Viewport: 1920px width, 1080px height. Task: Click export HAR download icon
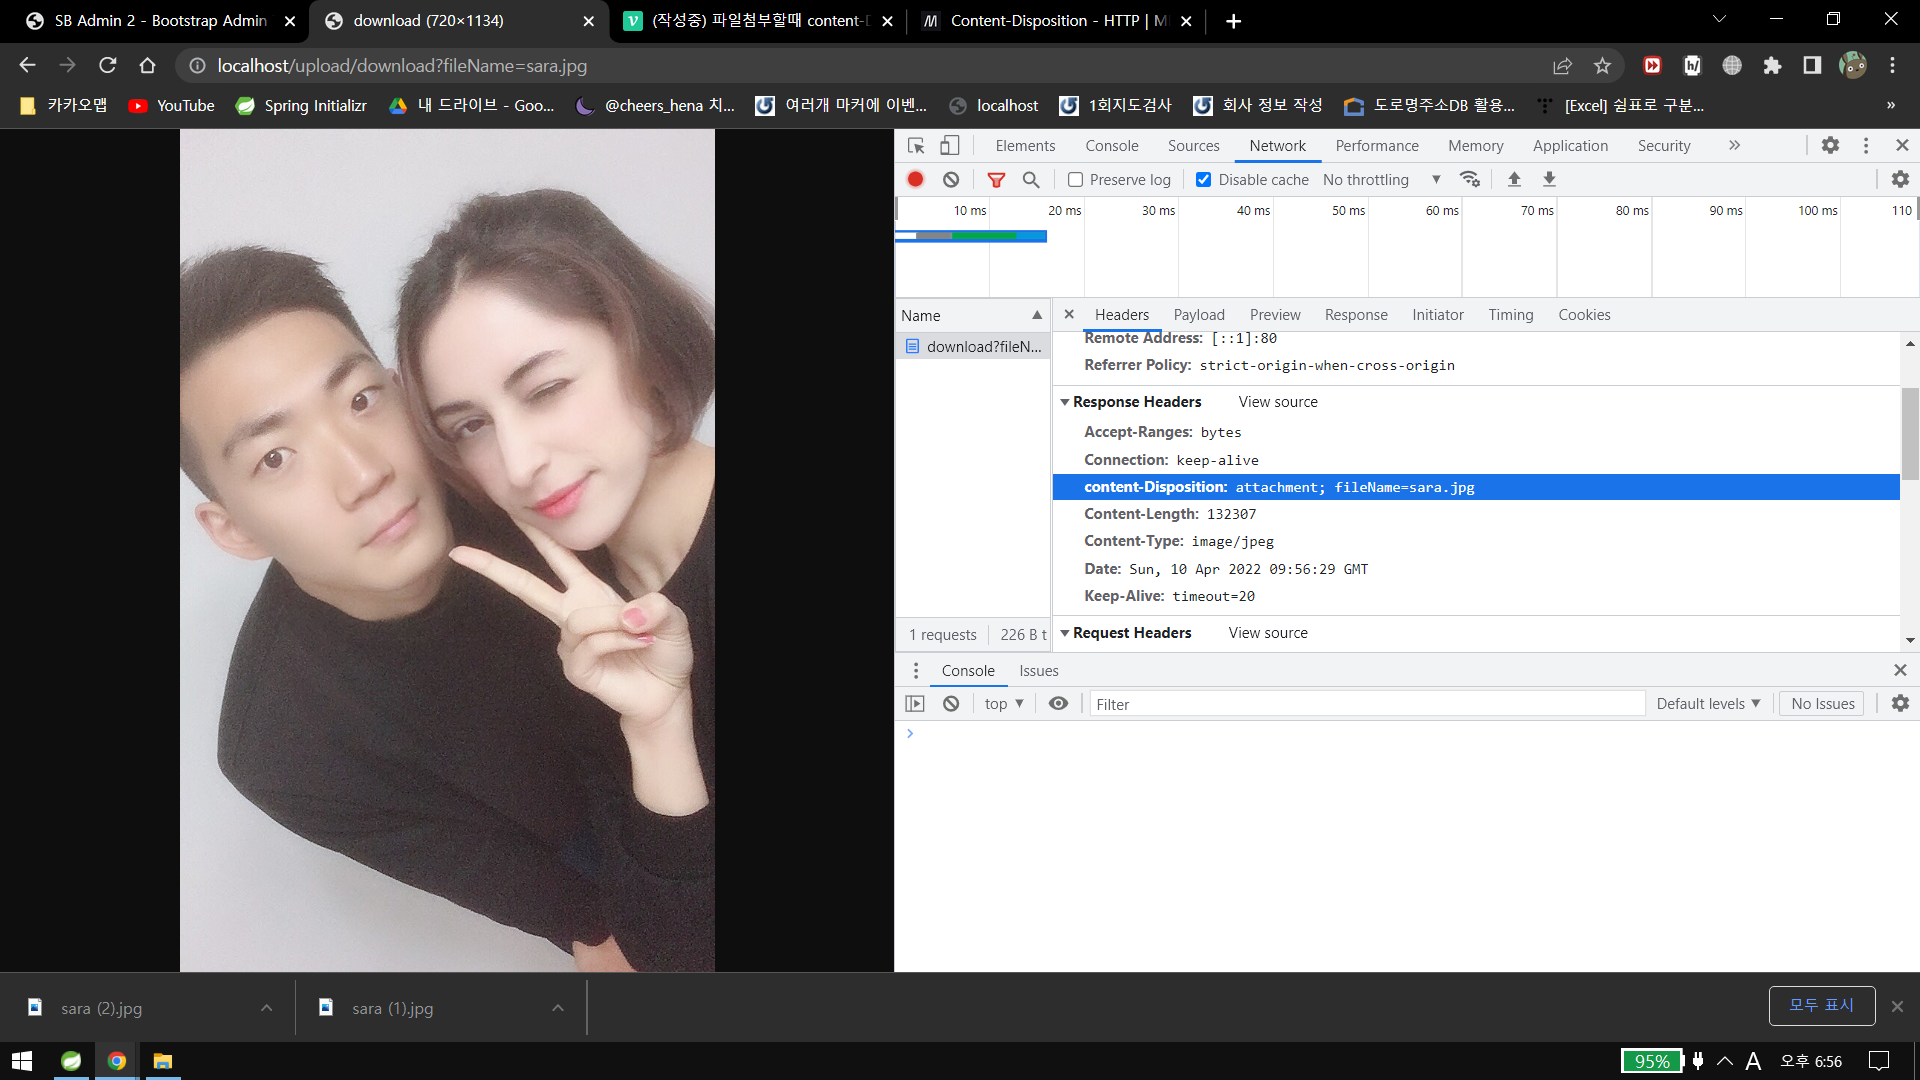coord(1549,180)
